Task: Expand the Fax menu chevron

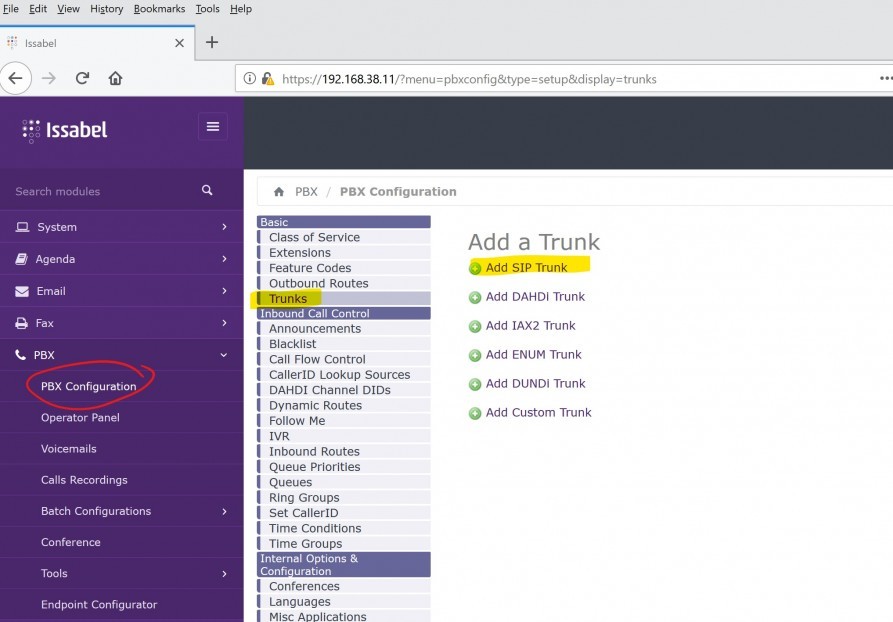Action: click(x=224, y=322)
